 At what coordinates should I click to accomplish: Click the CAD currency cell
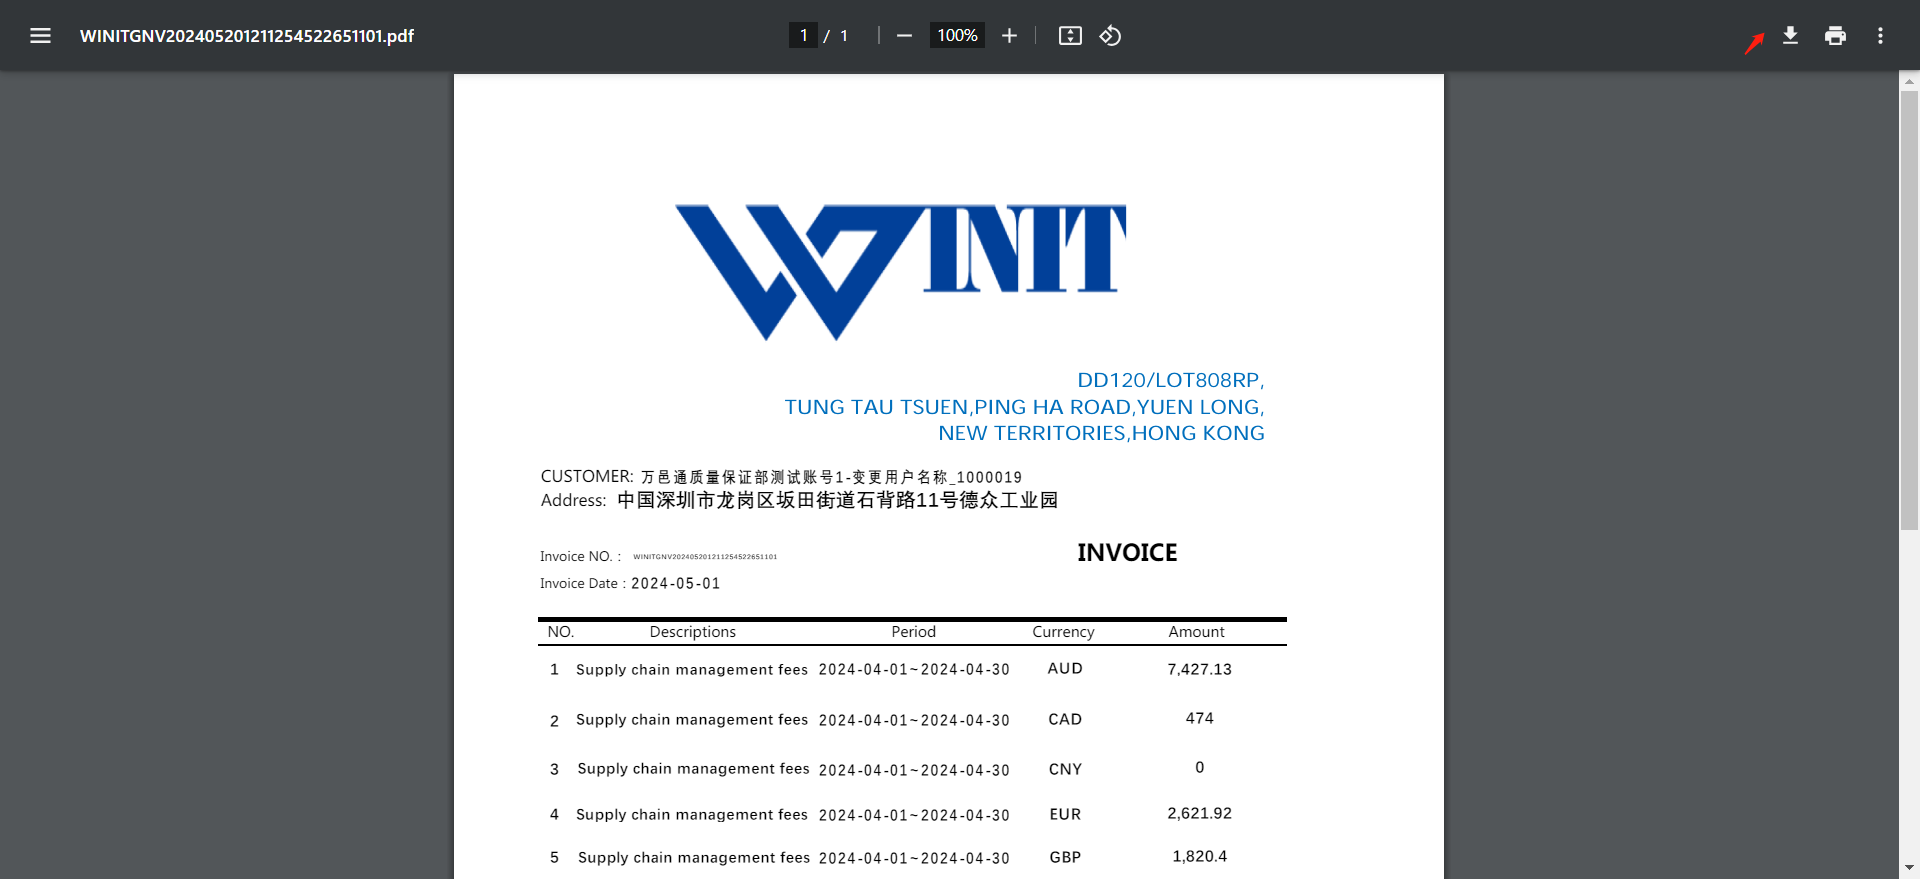[x=1065, y=720]
